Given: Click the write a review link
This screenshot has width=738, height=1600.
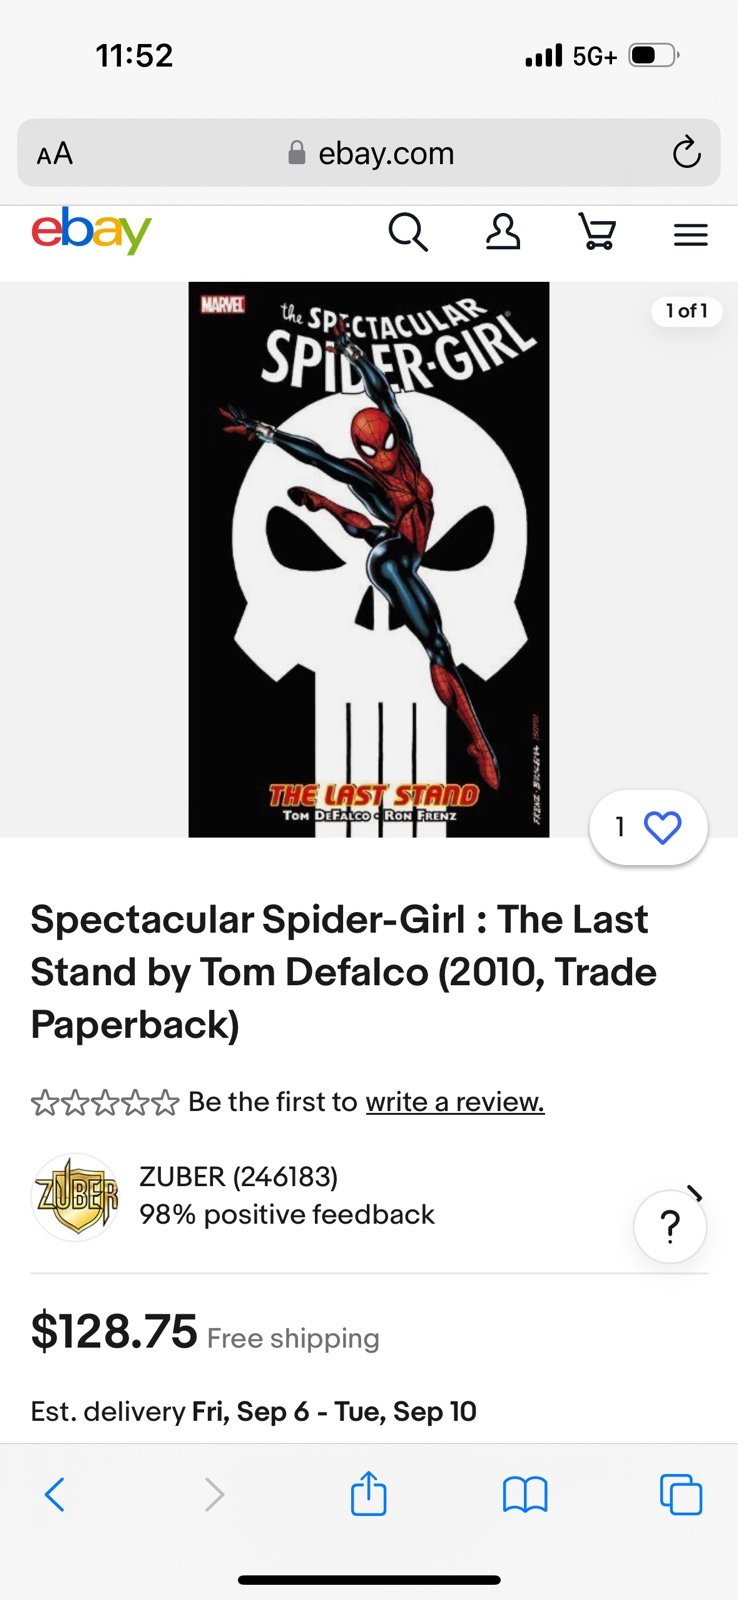Looking at the screenshot, I should click(455, 1102).
